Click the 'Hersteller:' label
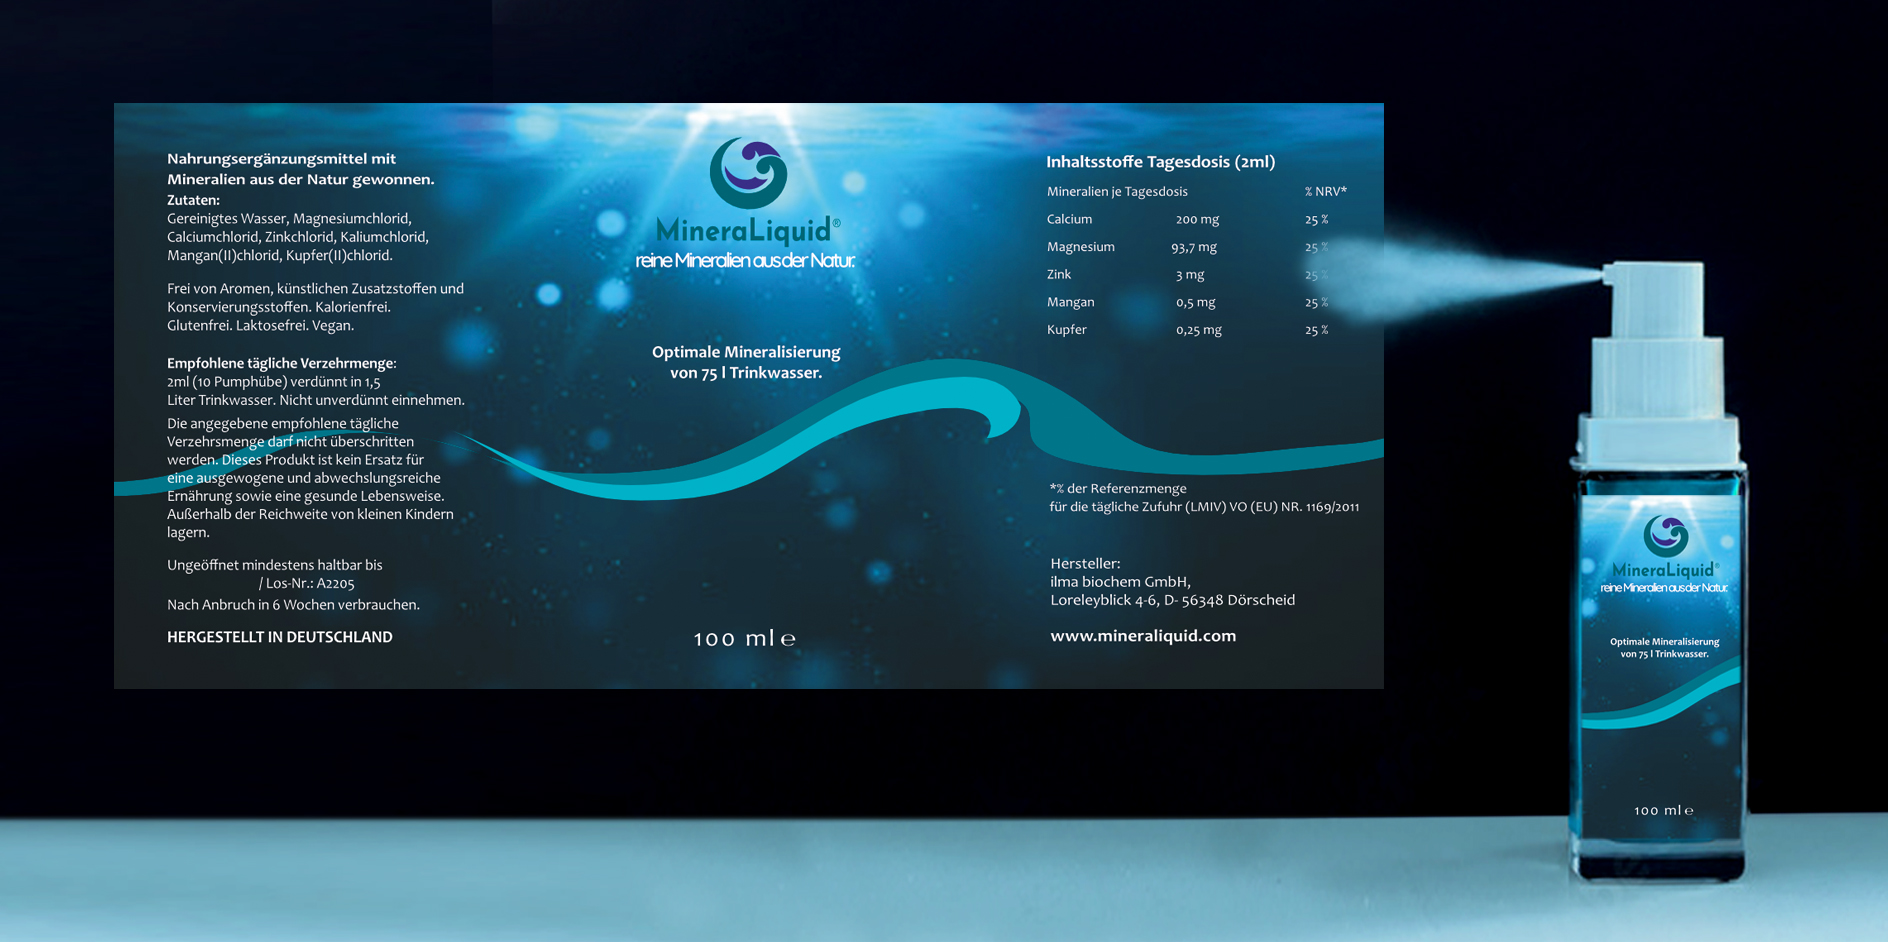 coord(1085,564)
